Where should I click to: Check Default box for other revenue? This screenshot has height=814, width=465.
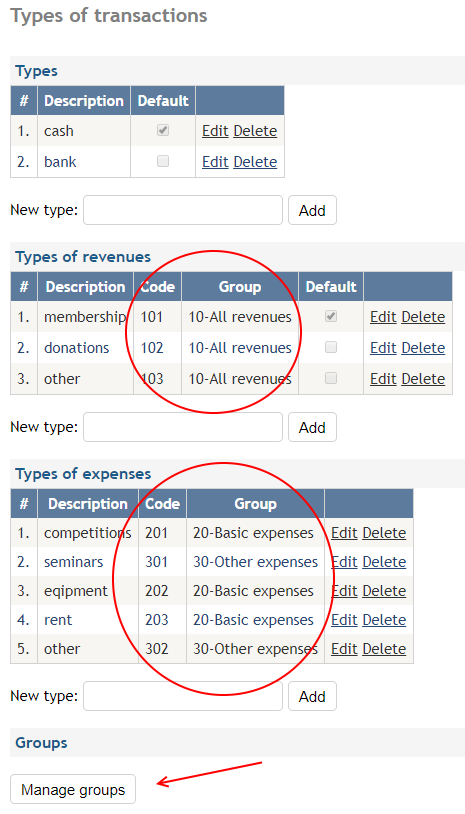click(331, 378)
